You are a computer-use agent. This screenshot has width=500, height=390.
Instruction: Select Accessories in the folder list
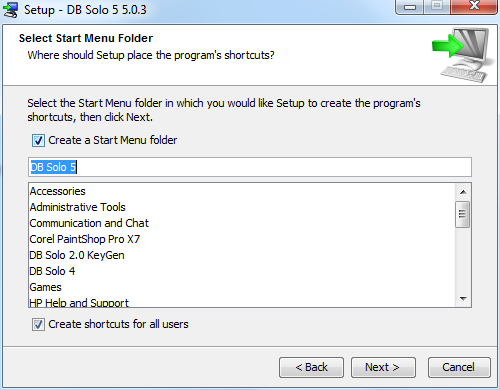pyautogui.click(x=58, y=191)
